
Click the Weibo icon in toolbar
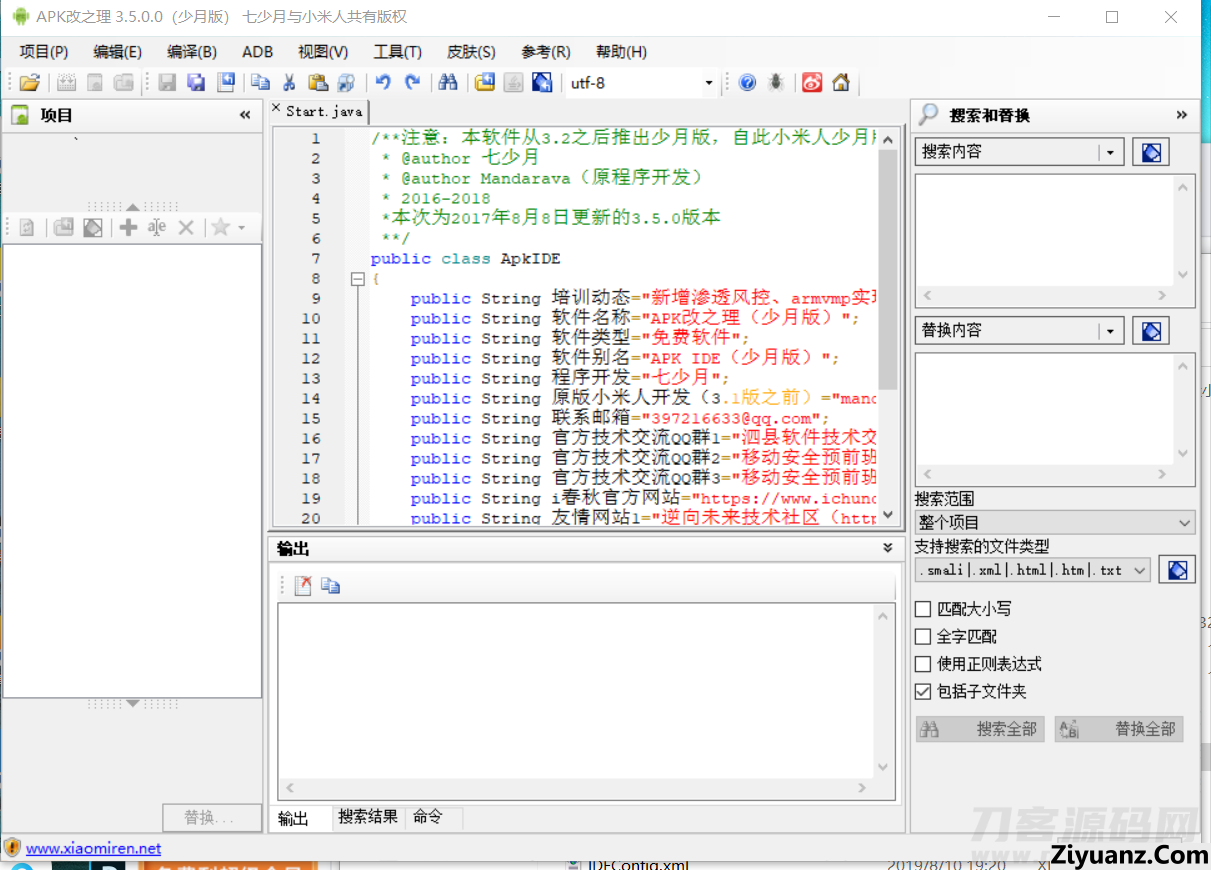[x=812, y=83]
